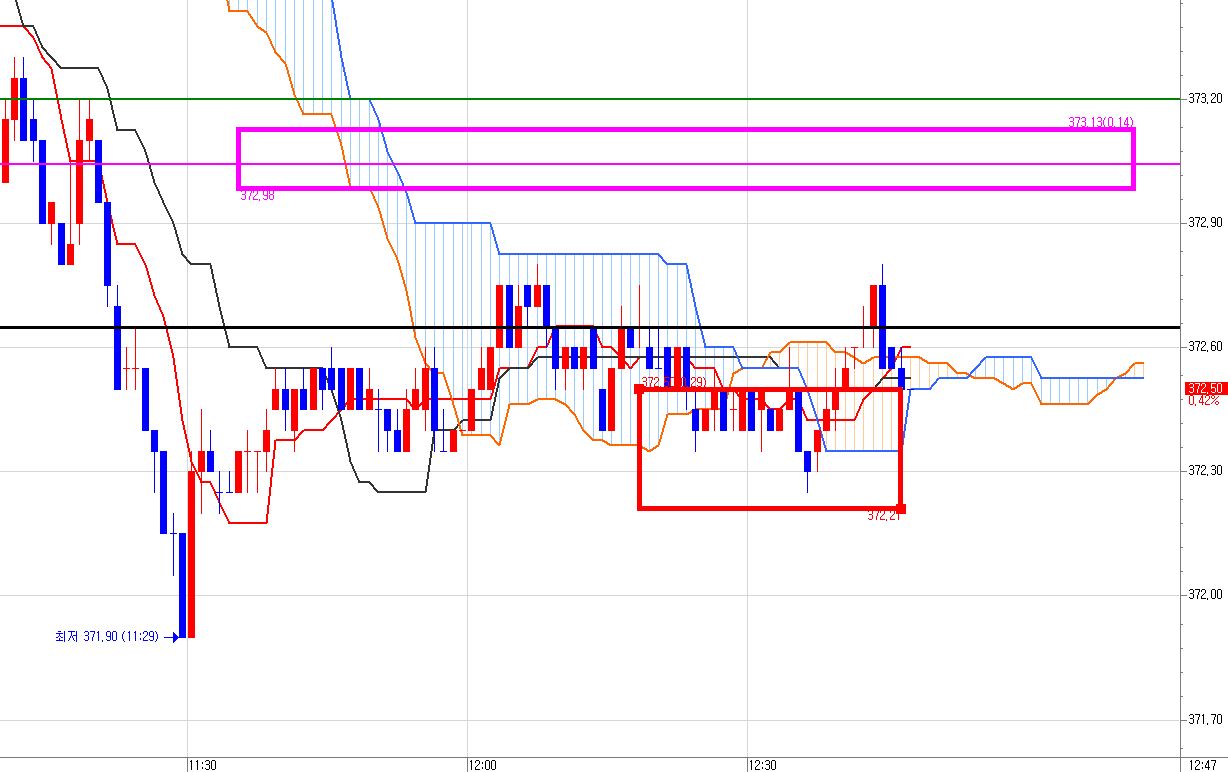The width and height of the screenshot is (1228, 772).
Task: Click the red 372,21 price label
Action: click(884, 516)
